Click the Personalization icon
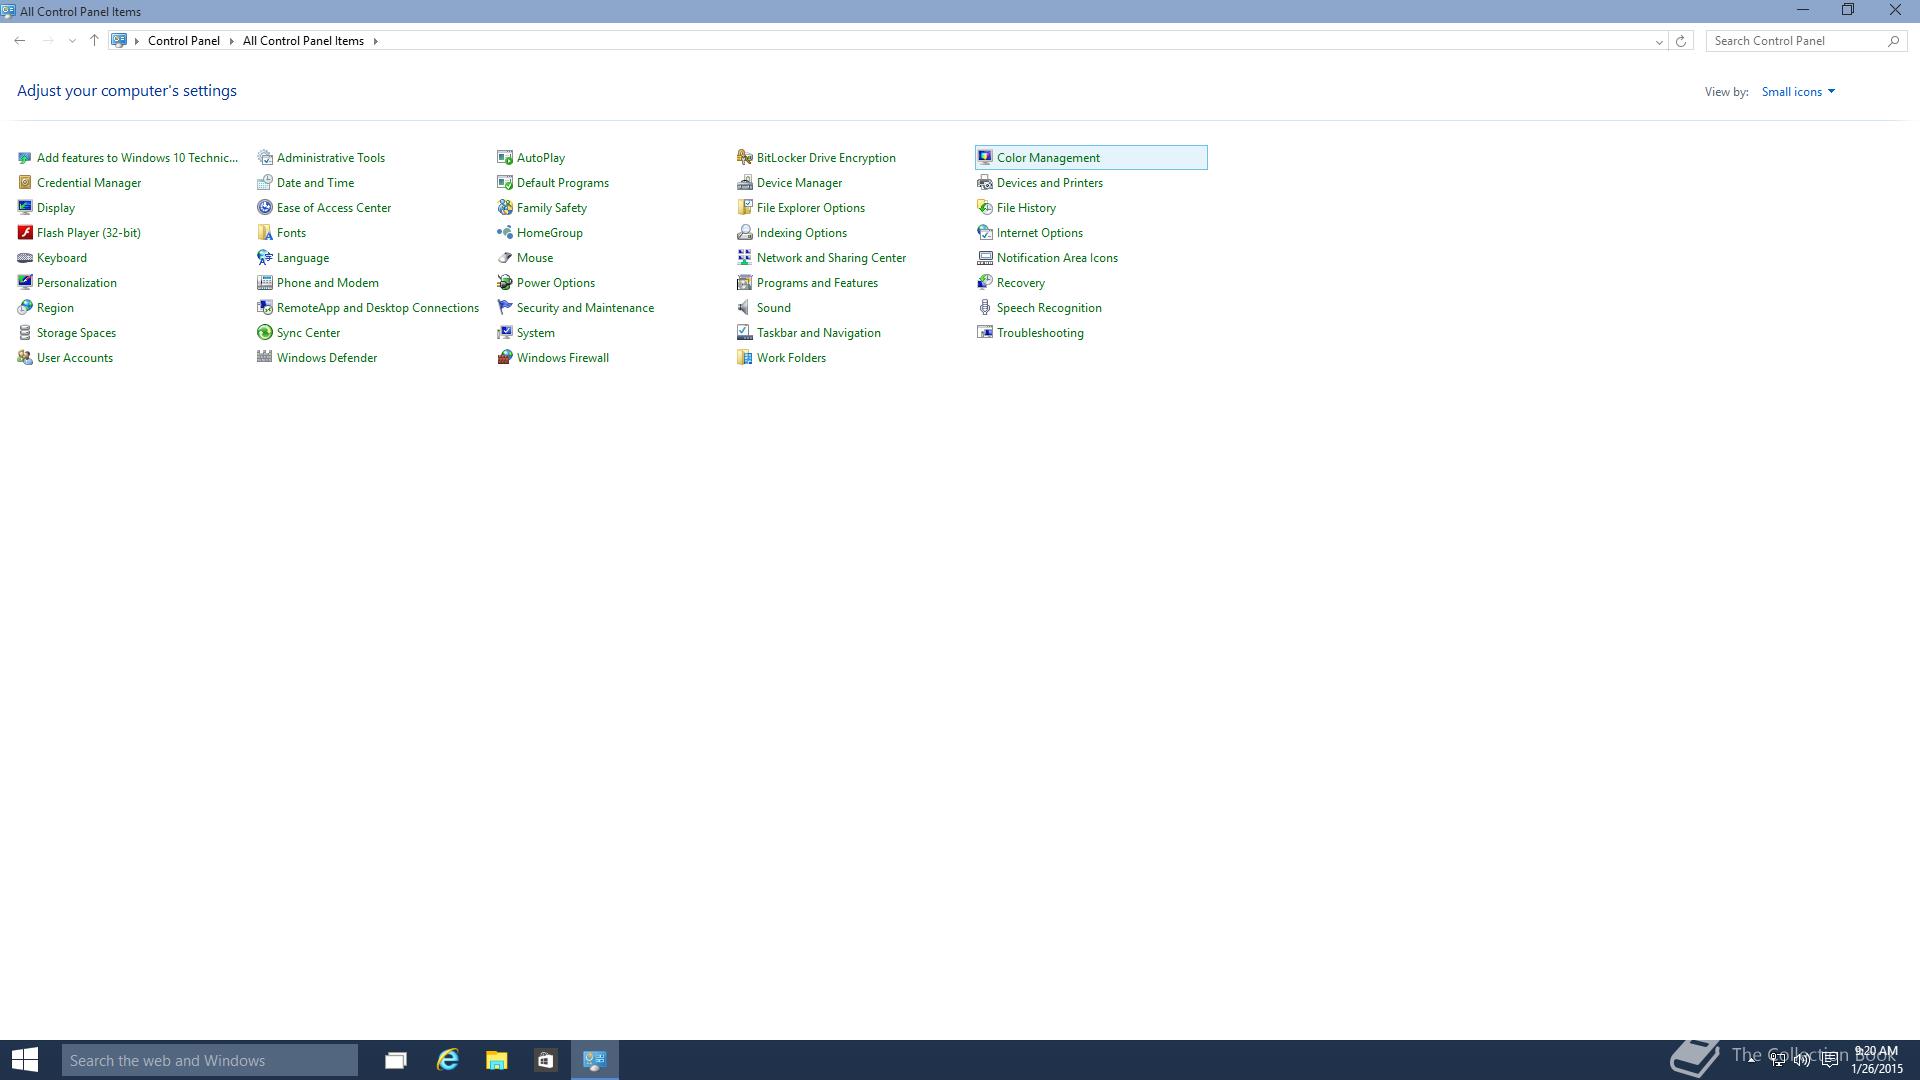Viewport: 1920px width, 1080px height. pyautogui.click(x=25, y=282)
